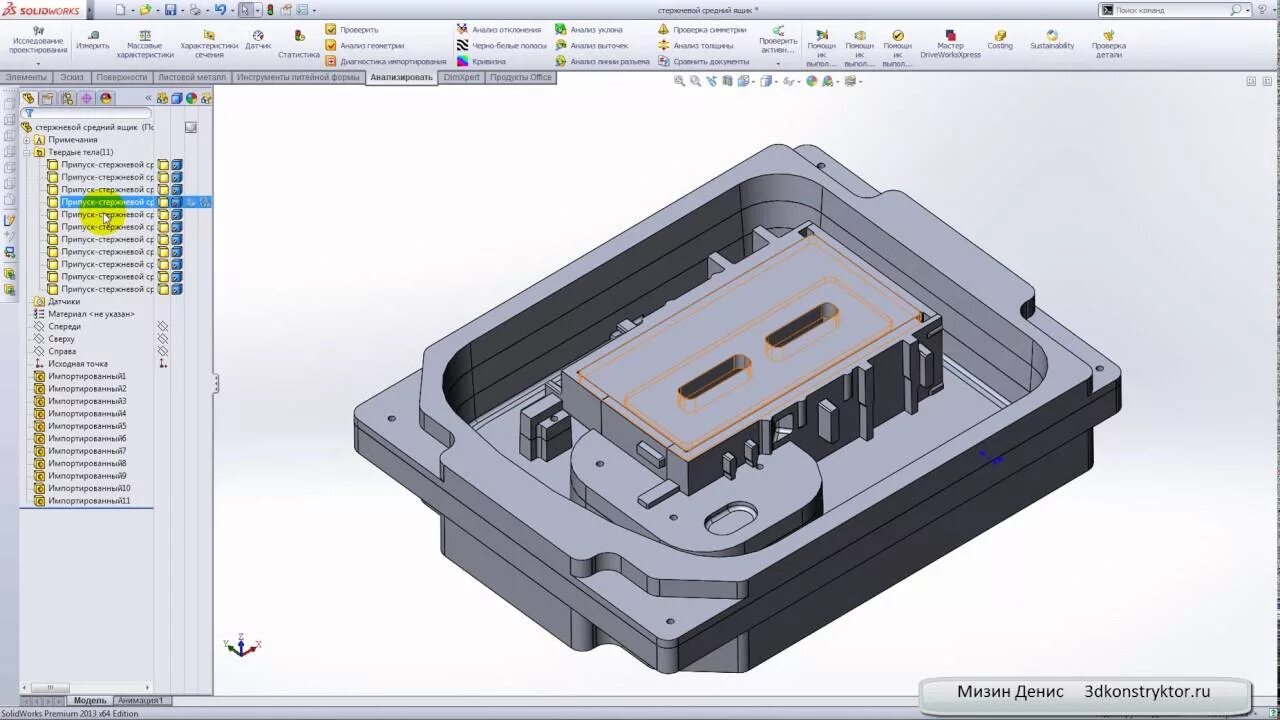Image resolution: width=1280 pixels, height=720 pixels.
Task: Switch to the Элементы tab
Action: [x=25, y=77]
